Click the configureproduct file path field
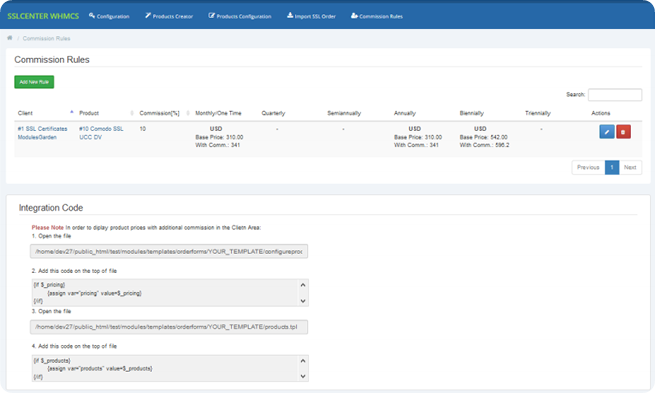Image resolution: width=655 pixels, height=393 pixels. coord(169,251)
